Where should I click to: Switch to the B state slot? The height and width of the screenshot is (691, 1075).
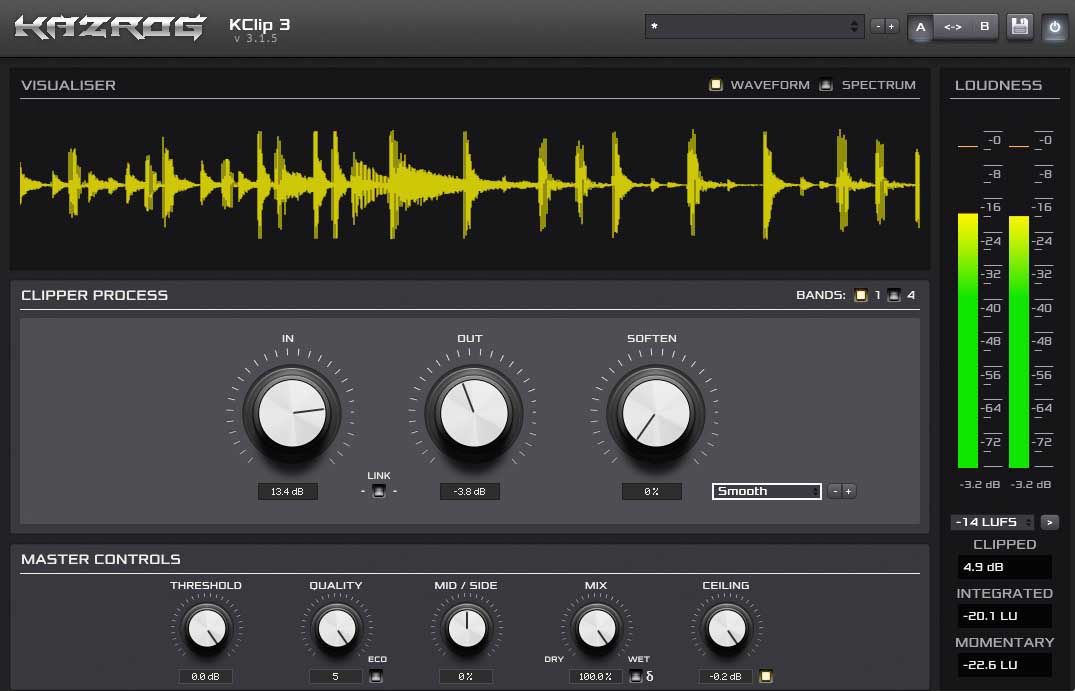[984, 27]
